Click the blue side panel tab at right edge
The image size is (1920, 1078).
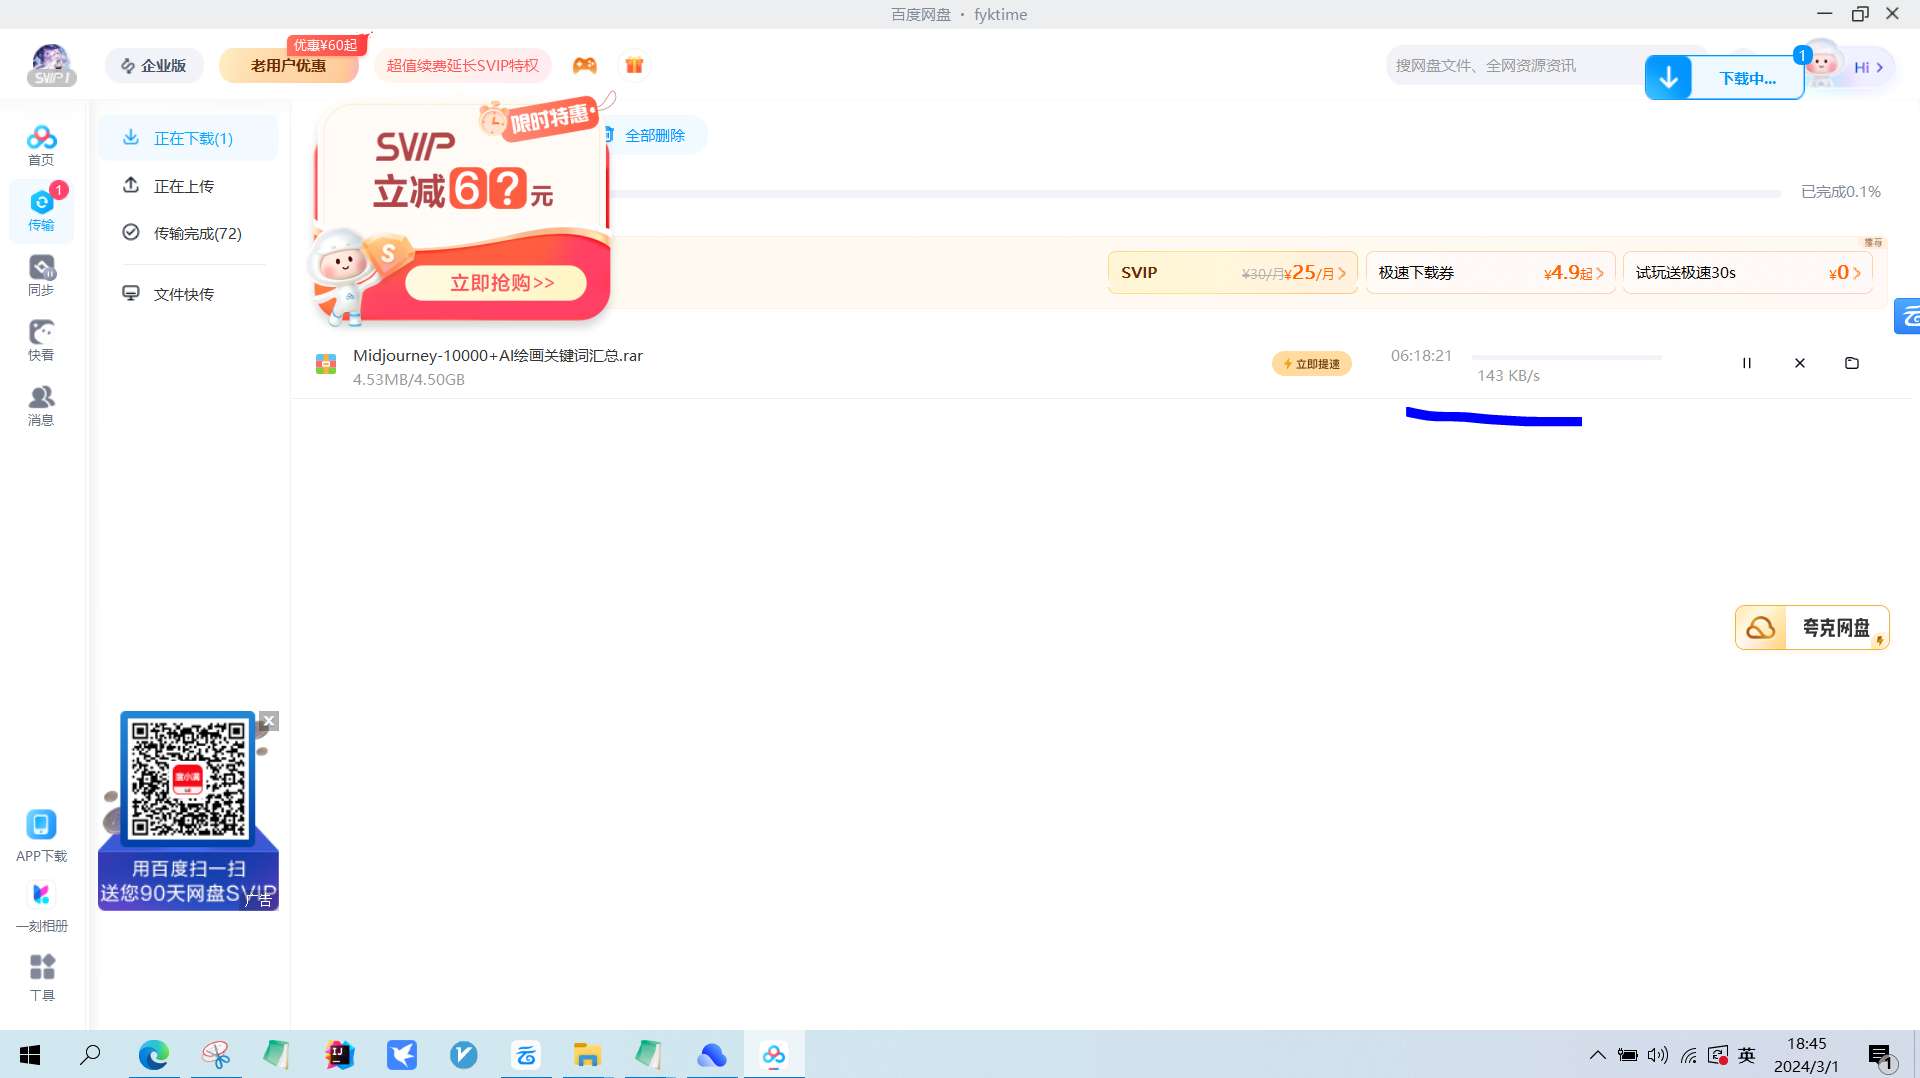pos(1908,316)
